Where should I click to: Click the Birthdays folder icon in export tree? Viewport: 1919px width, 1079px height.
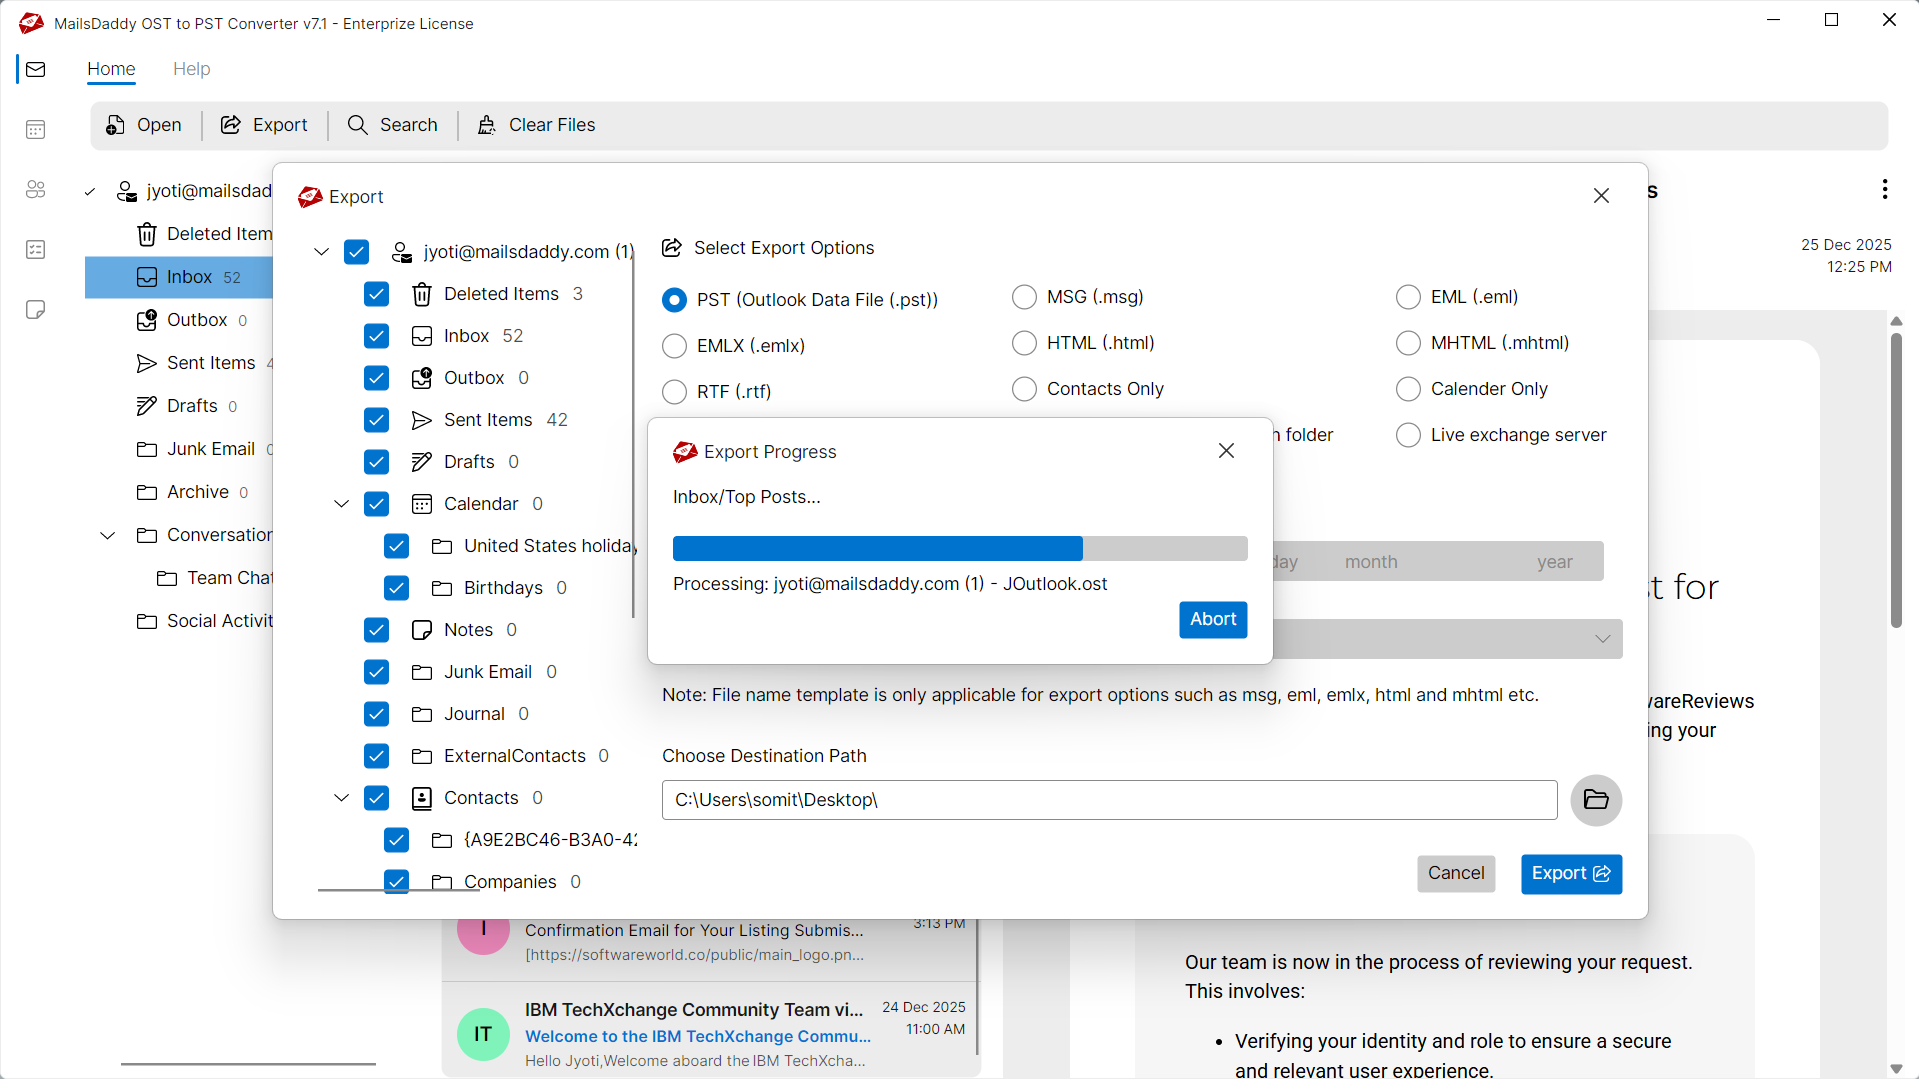coord(442,588)
